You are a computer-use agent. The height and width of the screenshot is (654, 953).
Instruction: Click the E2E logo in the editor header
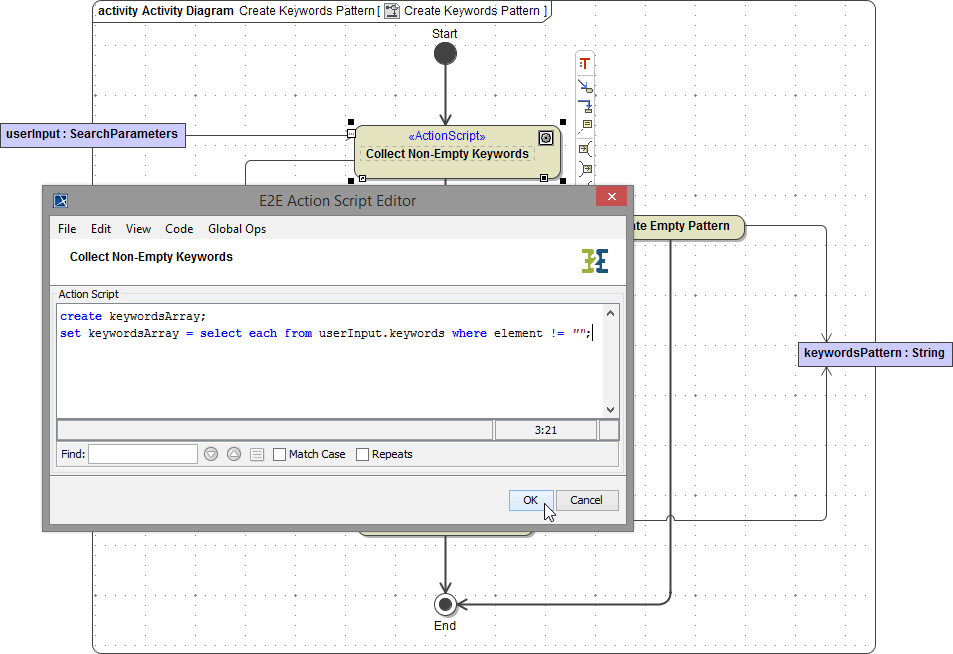point(595,257)
